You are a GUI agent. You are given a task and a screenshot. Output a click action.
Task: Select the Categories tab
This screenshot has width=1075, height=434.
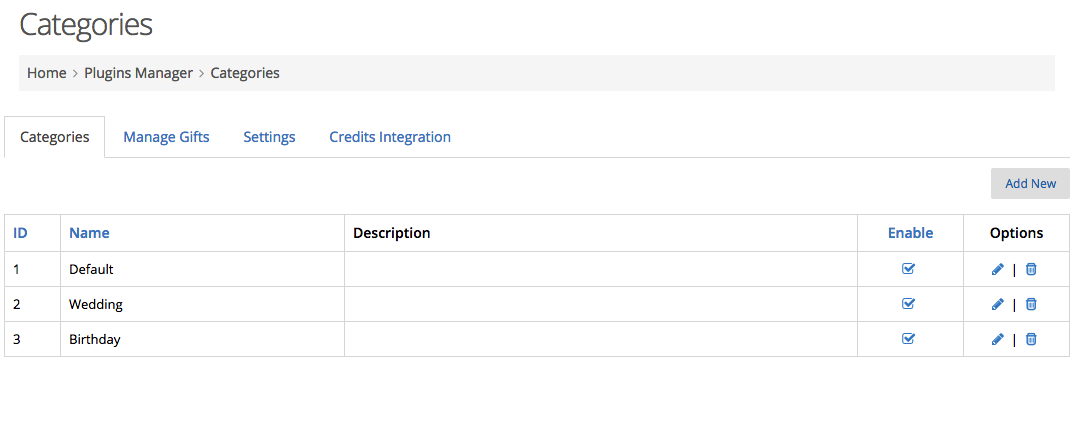(55, 137)
